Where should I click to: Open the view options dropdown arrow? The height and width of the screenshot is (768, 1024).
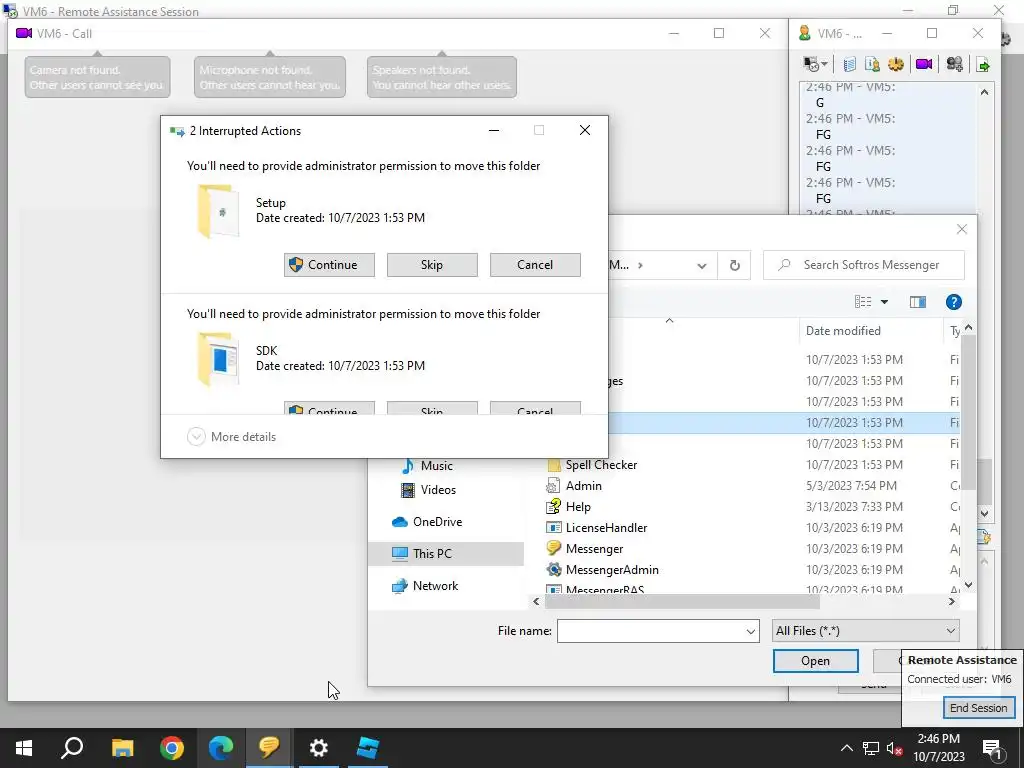tap(884, 302)
